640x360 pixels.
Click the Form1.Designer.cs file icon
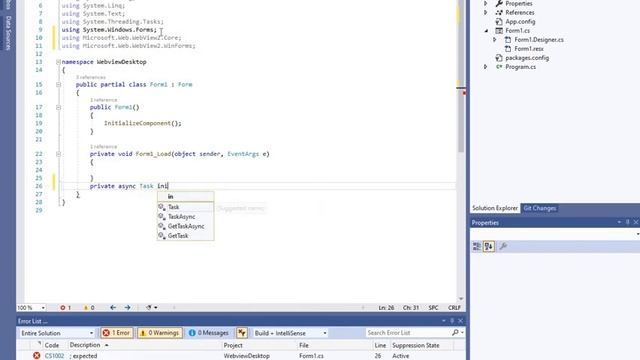[x=508, y=40]
